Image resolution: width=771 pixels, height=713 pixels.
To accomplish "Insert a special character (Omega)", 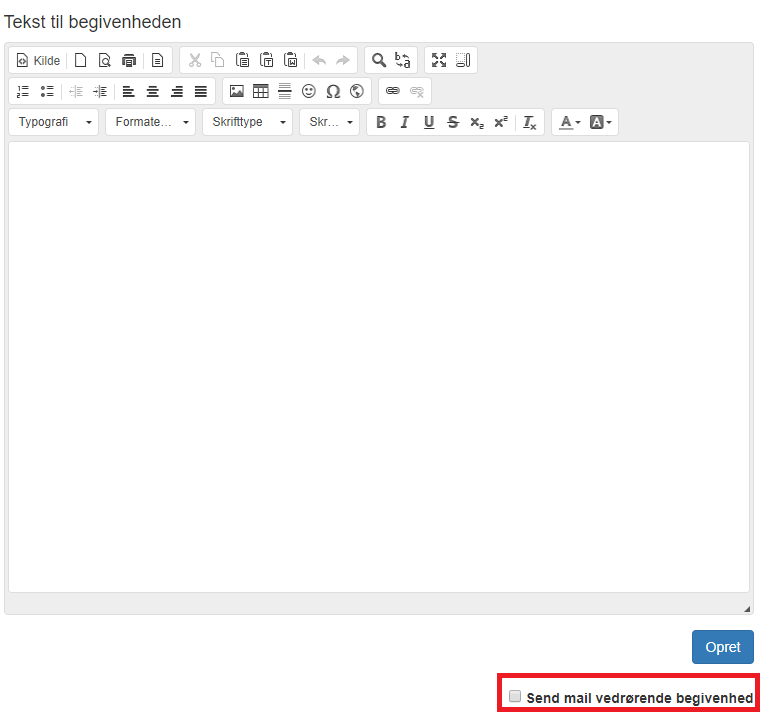I will (333, 91).
